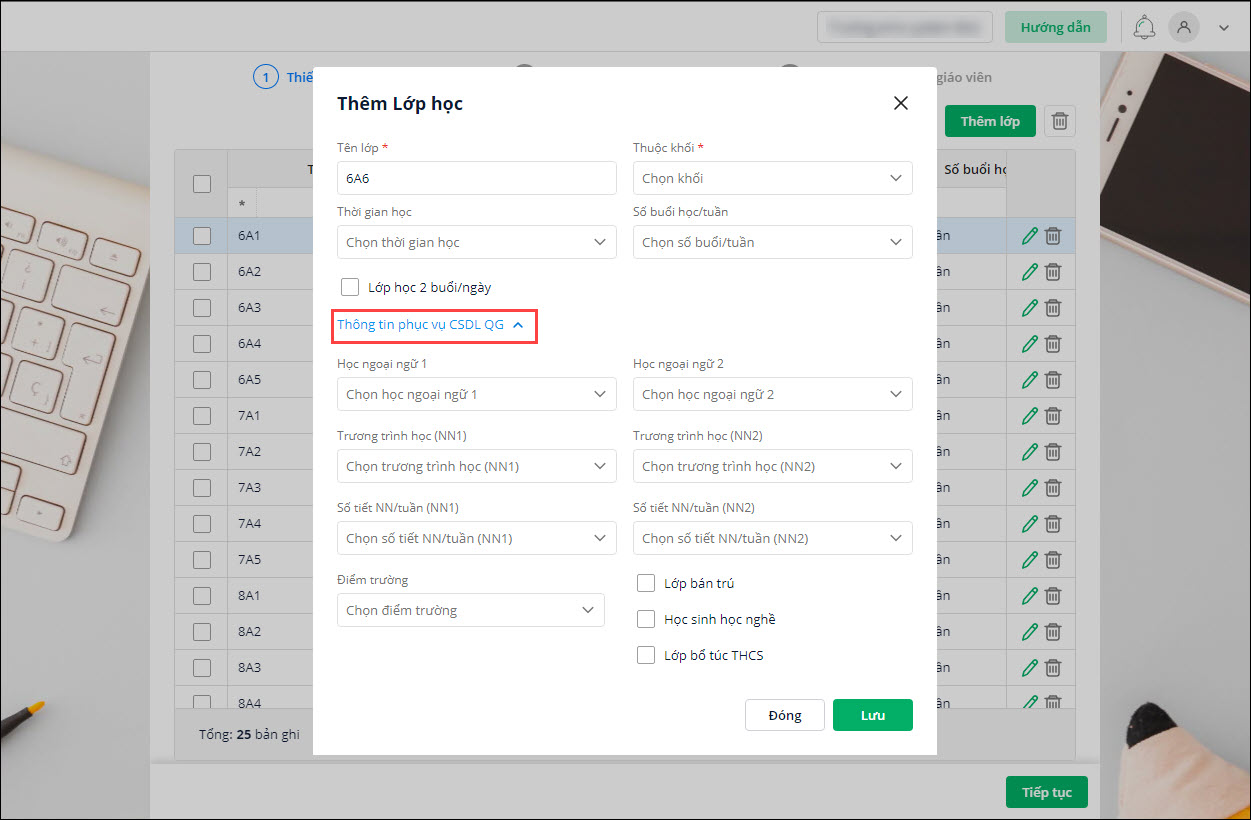Click class name 6A5 in the table
This screenshot has height=820, width=1251.
tap(249, 380)
